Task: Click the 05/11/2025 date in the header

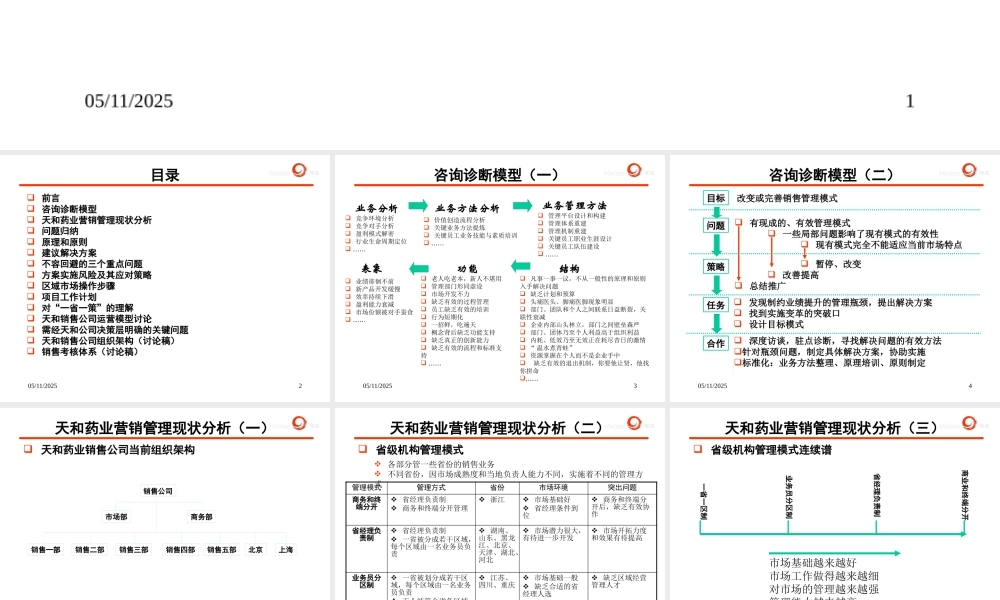Action: pyautogui.click(x=129, y=101)
